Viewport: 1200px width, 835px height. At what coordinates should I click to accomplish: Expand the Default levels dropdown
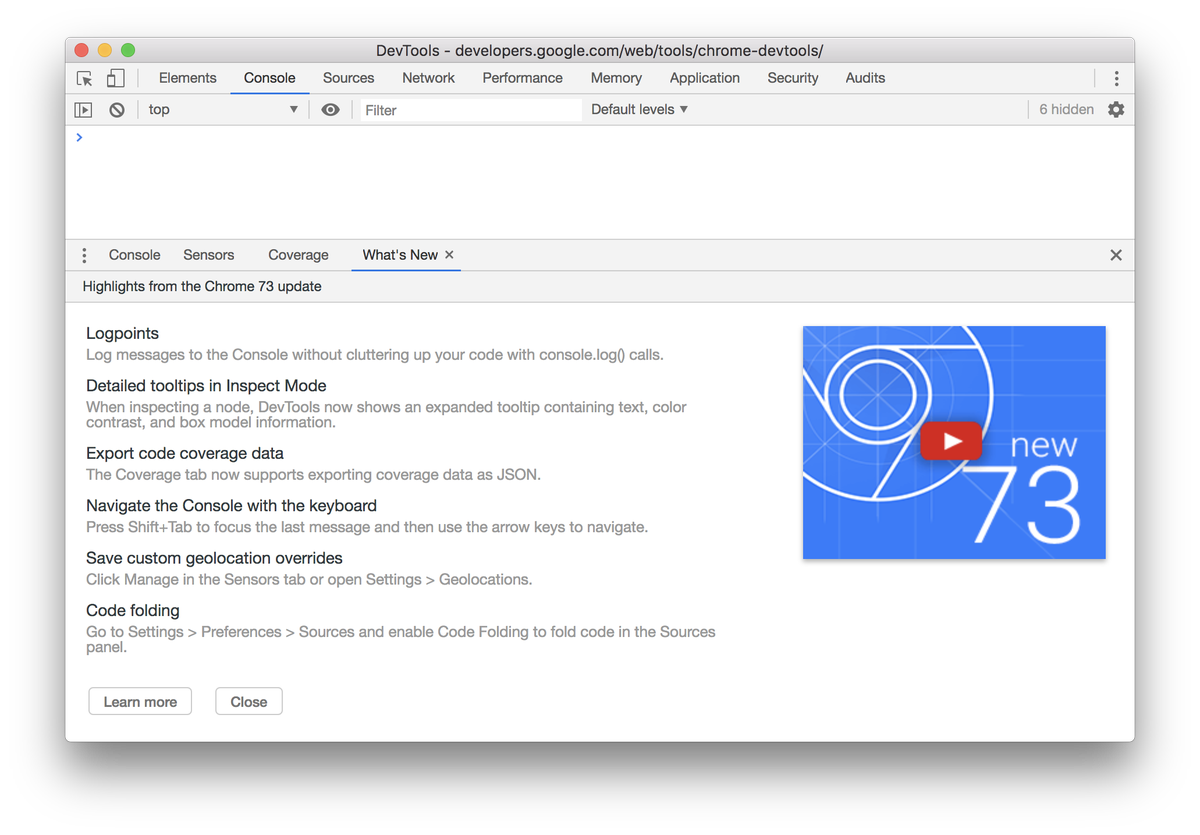640,110
